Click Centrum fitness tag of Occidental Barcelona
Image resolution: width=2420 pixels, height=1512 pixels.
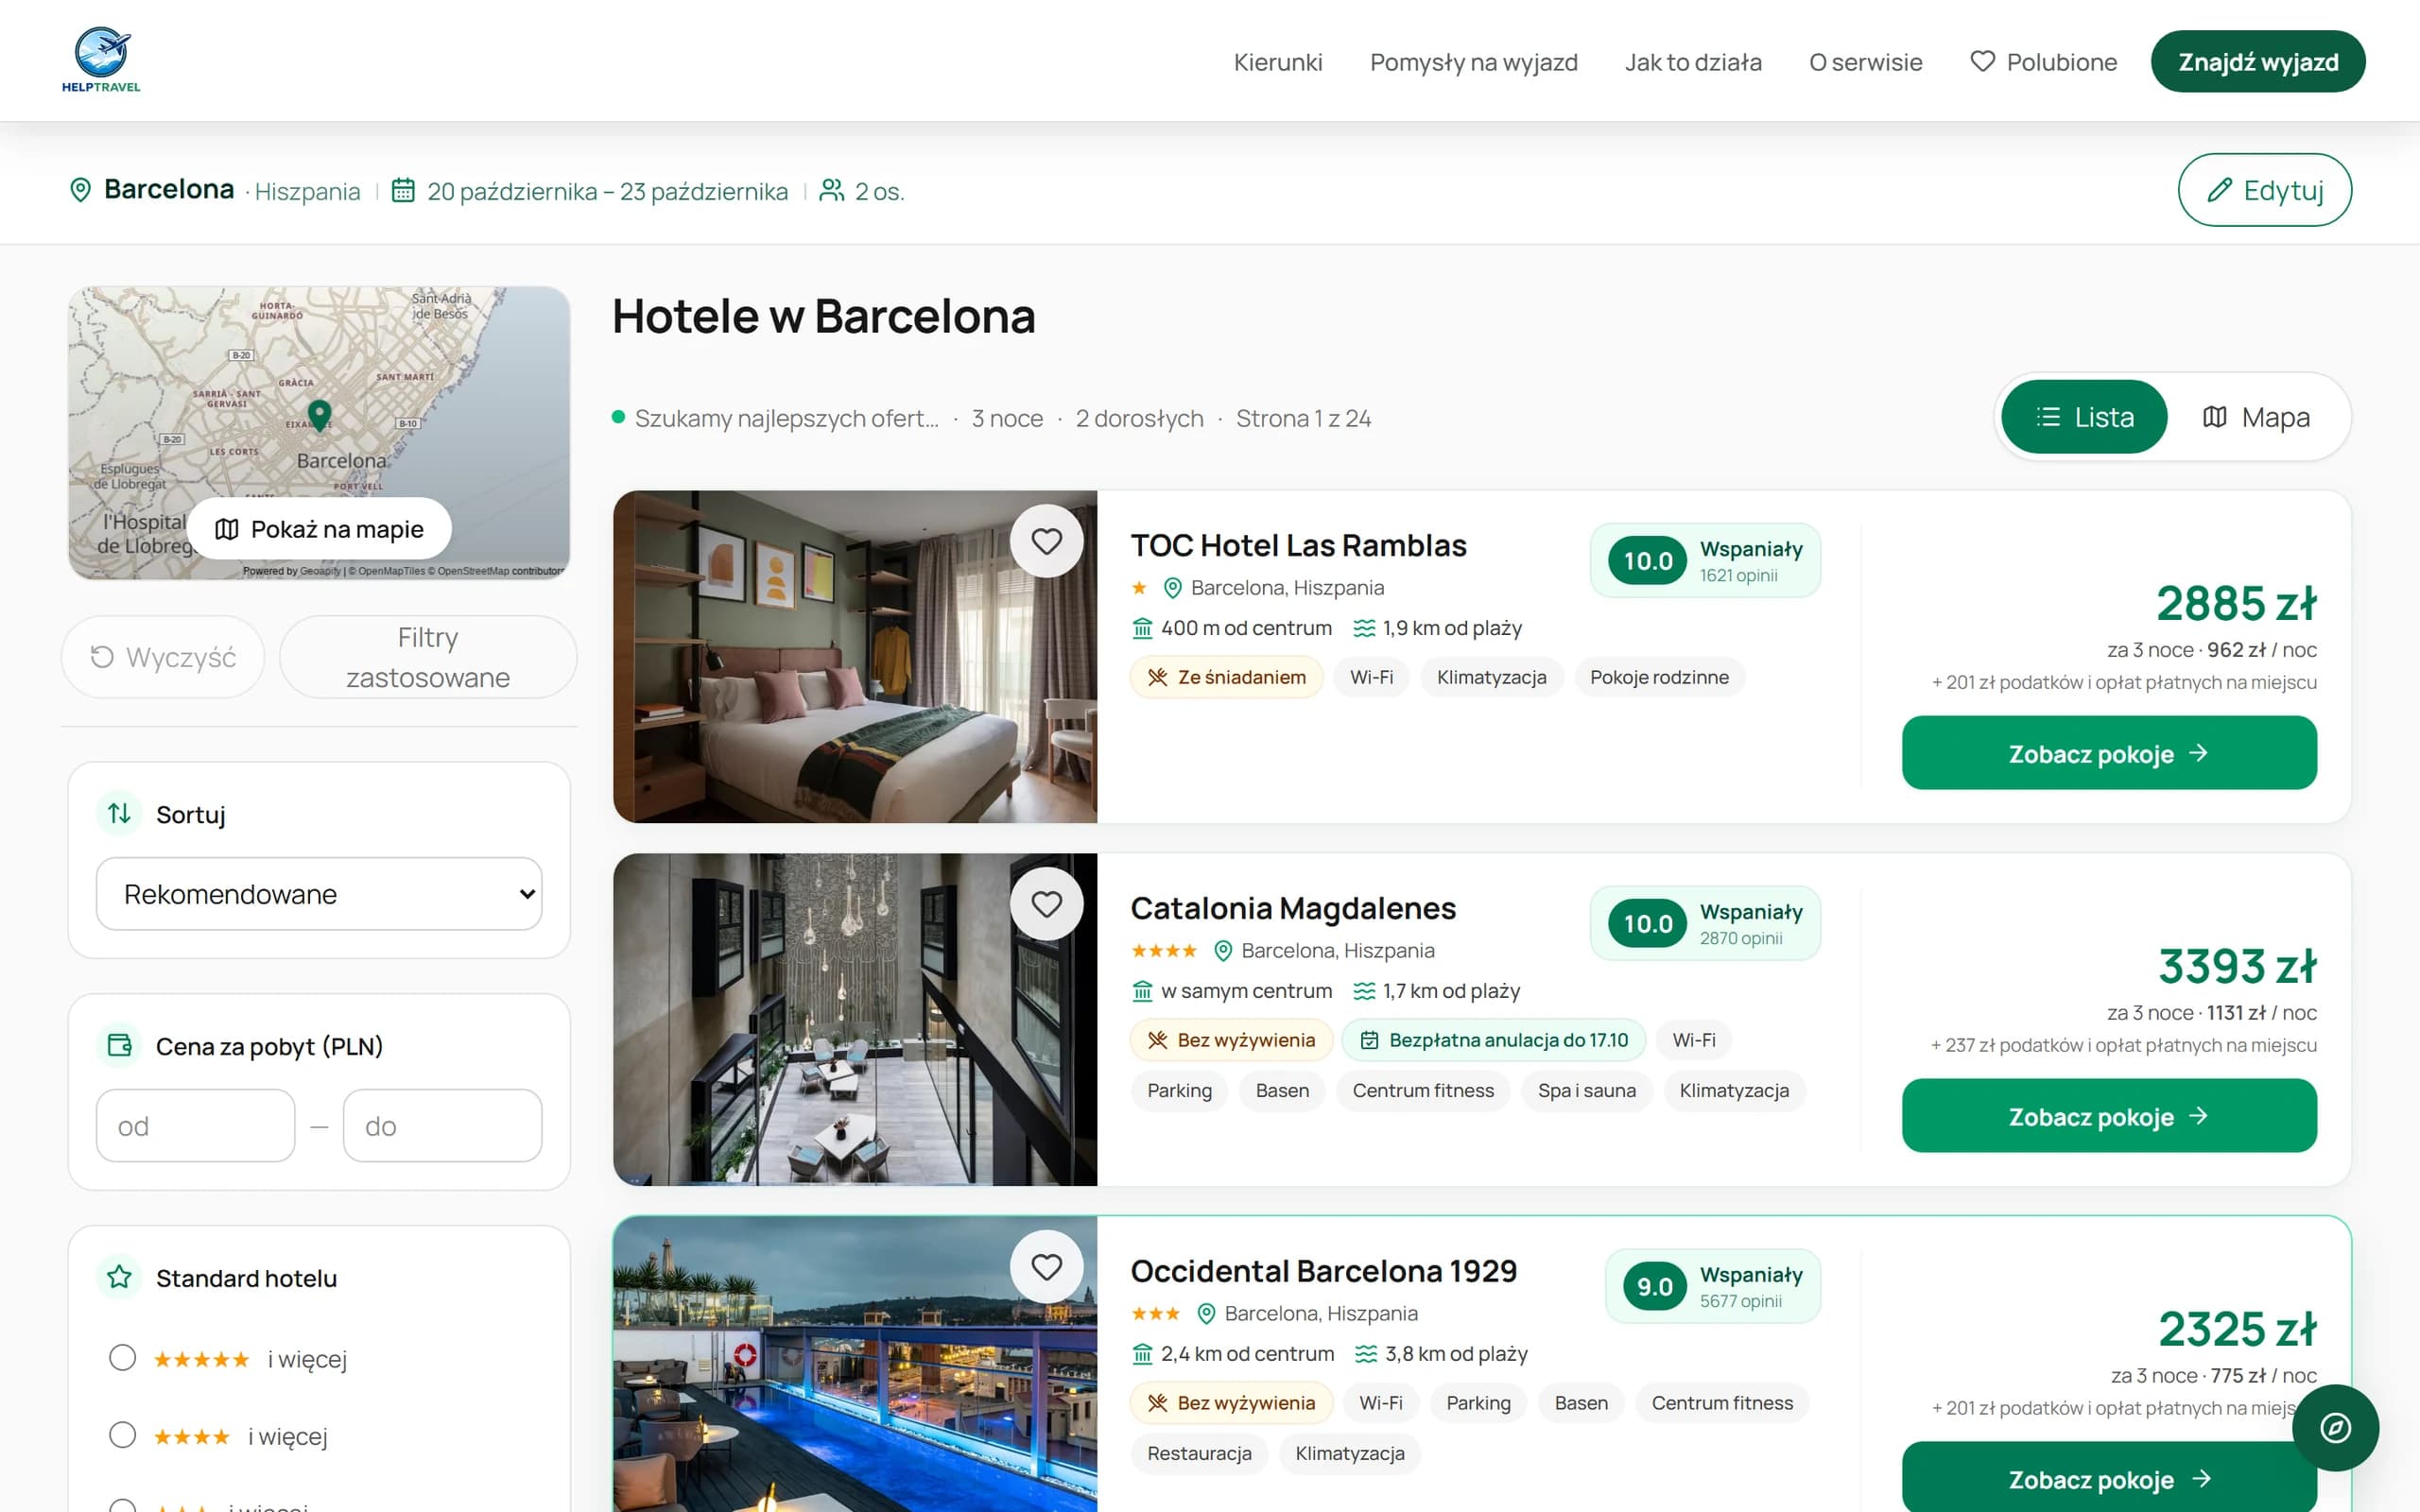(1722, 1403)
